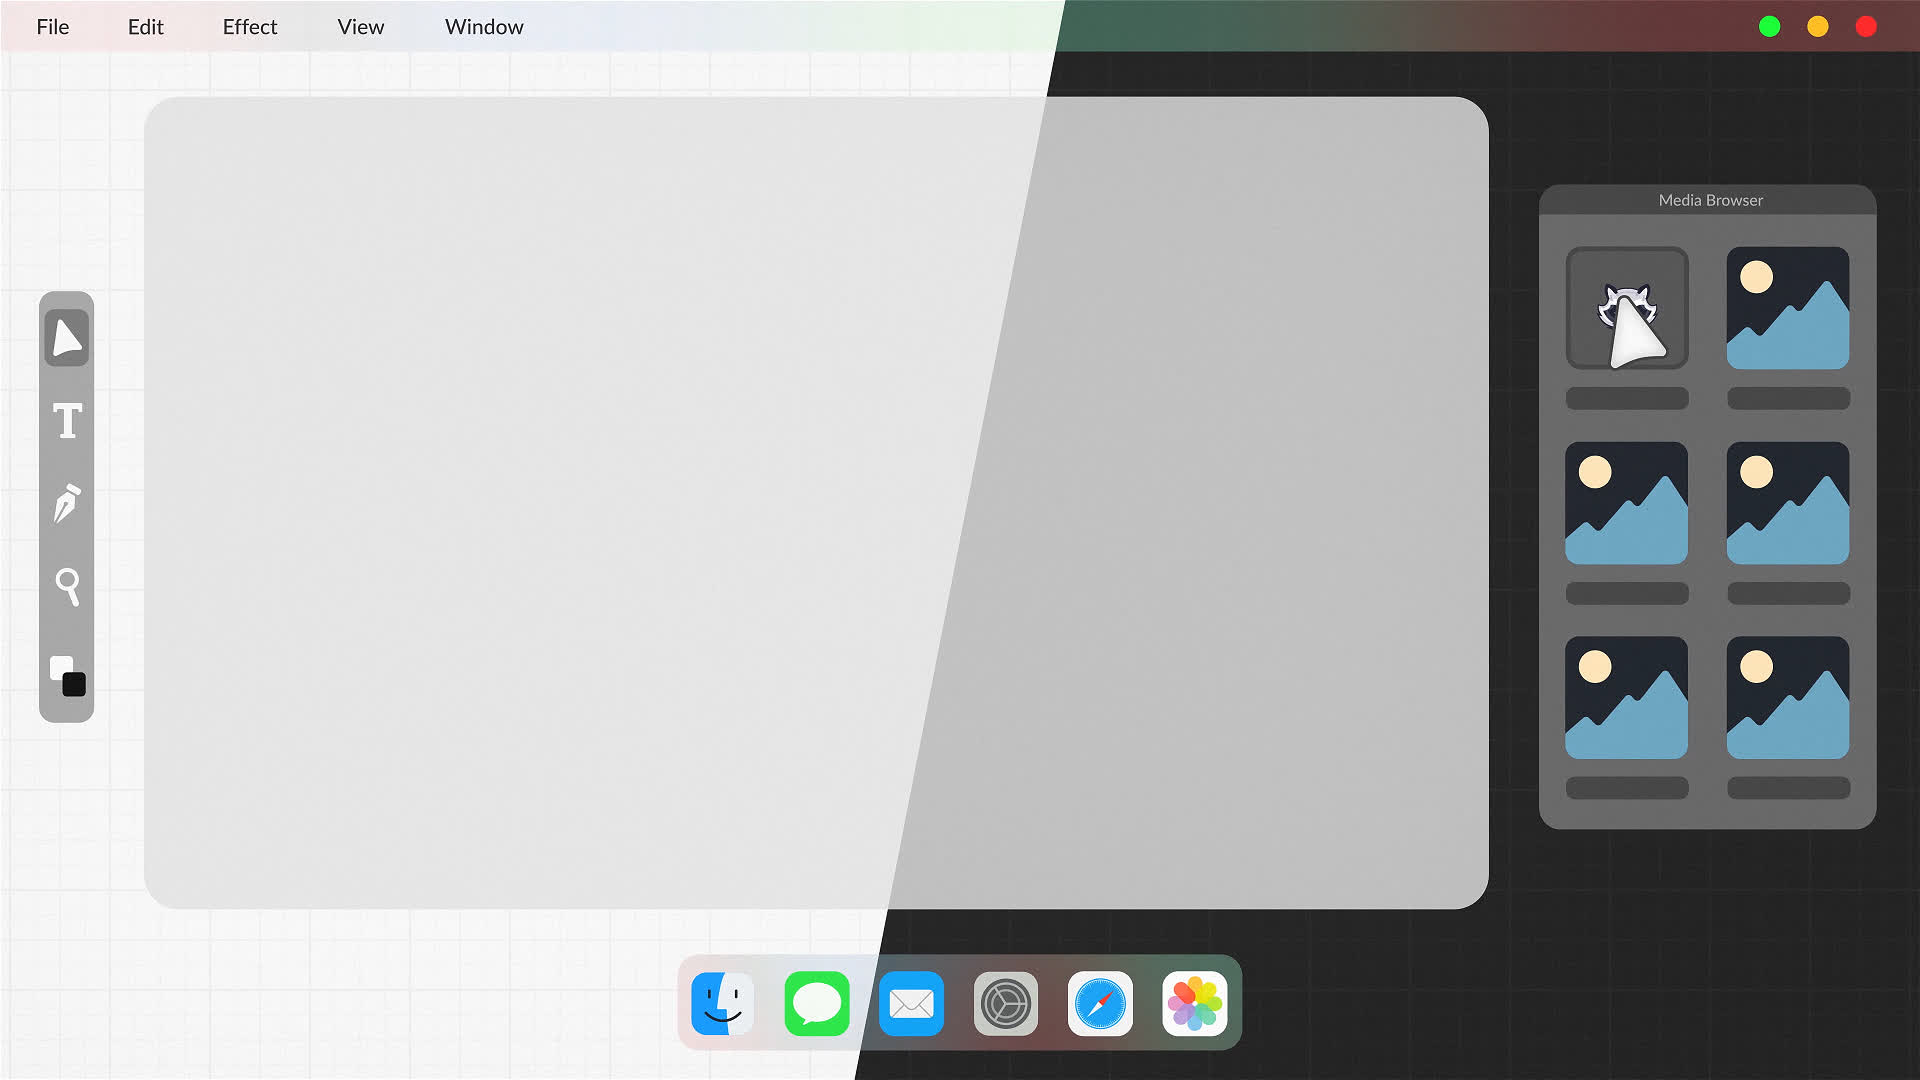Open Photos app in dock

(x=1194, y=1003)
